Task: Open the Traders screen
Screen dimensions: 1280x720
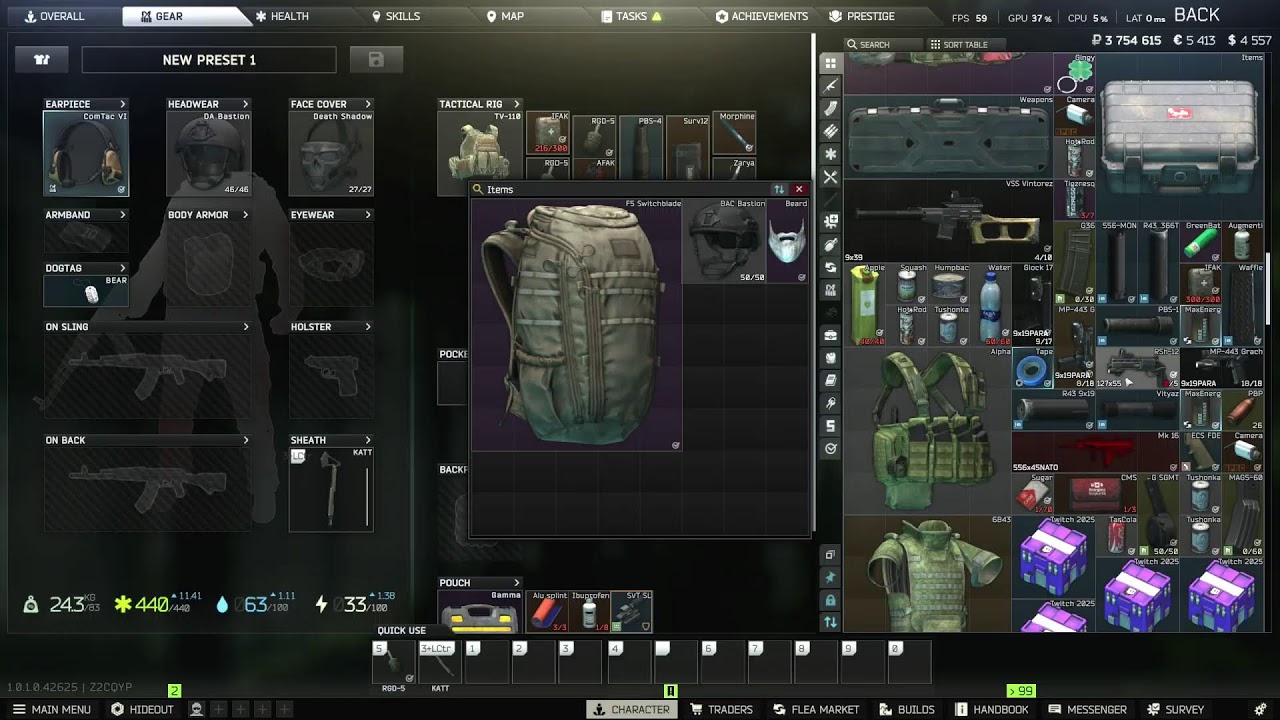Action: coord(721,709)
